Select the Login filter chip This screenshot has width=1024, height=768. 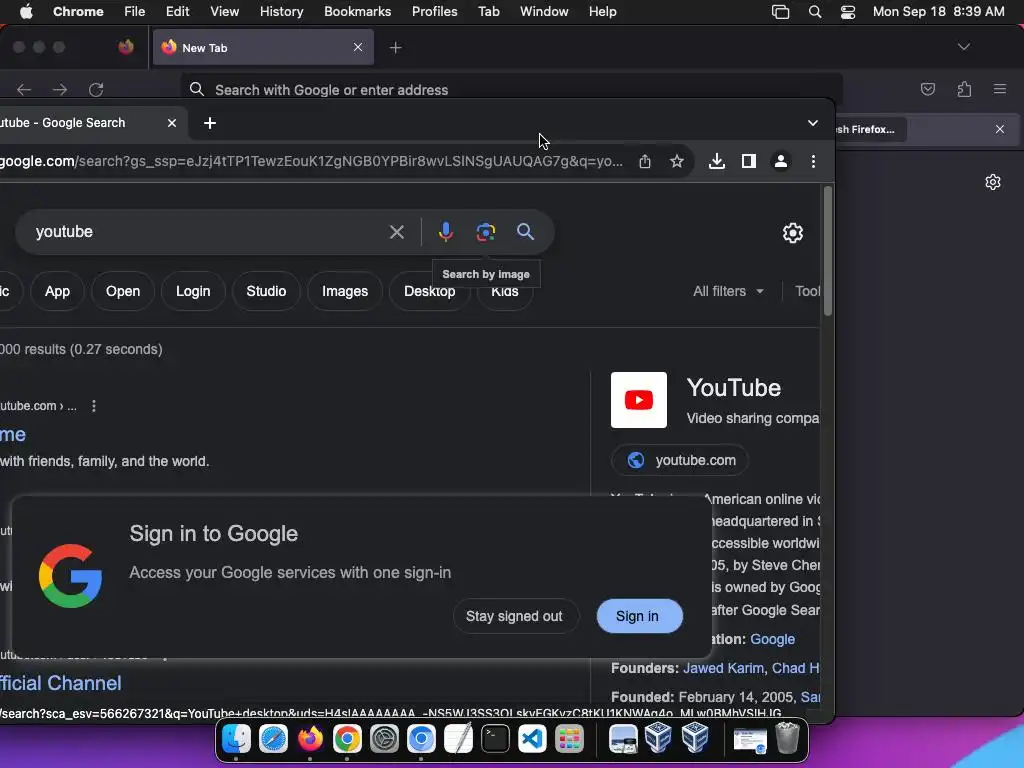[193, 291]
